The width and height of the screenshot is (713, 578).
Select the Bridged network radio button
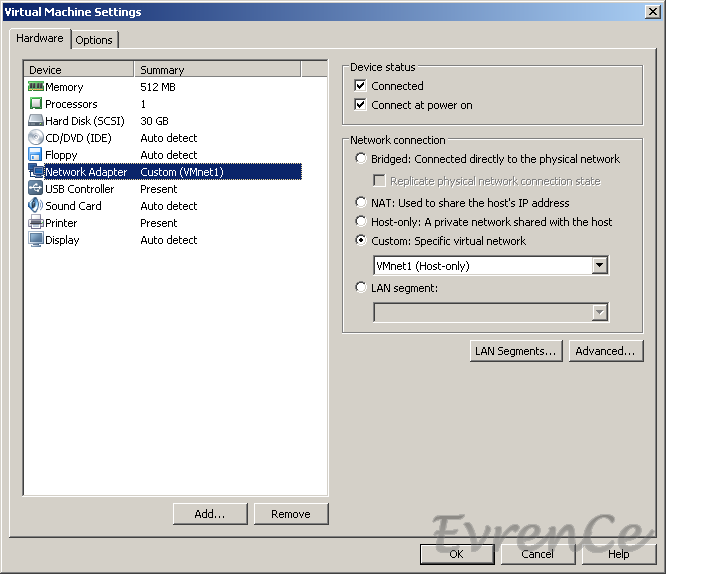[361, 159]
